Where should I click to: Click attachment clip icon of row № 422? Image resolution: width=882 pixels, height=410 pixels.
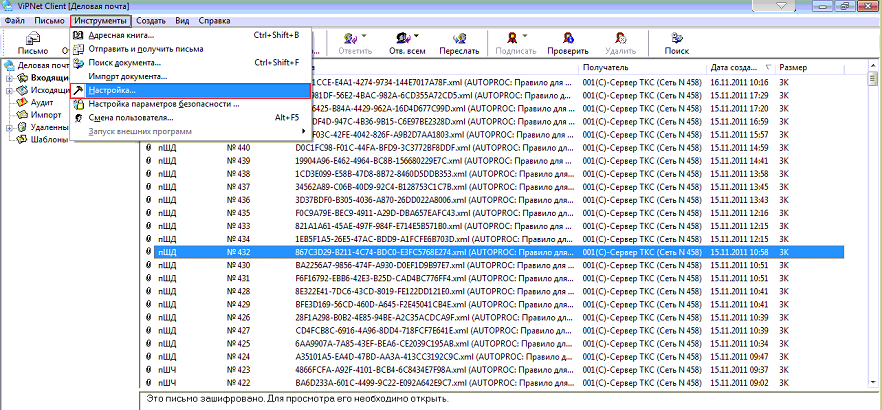click(x=148, y=382)
